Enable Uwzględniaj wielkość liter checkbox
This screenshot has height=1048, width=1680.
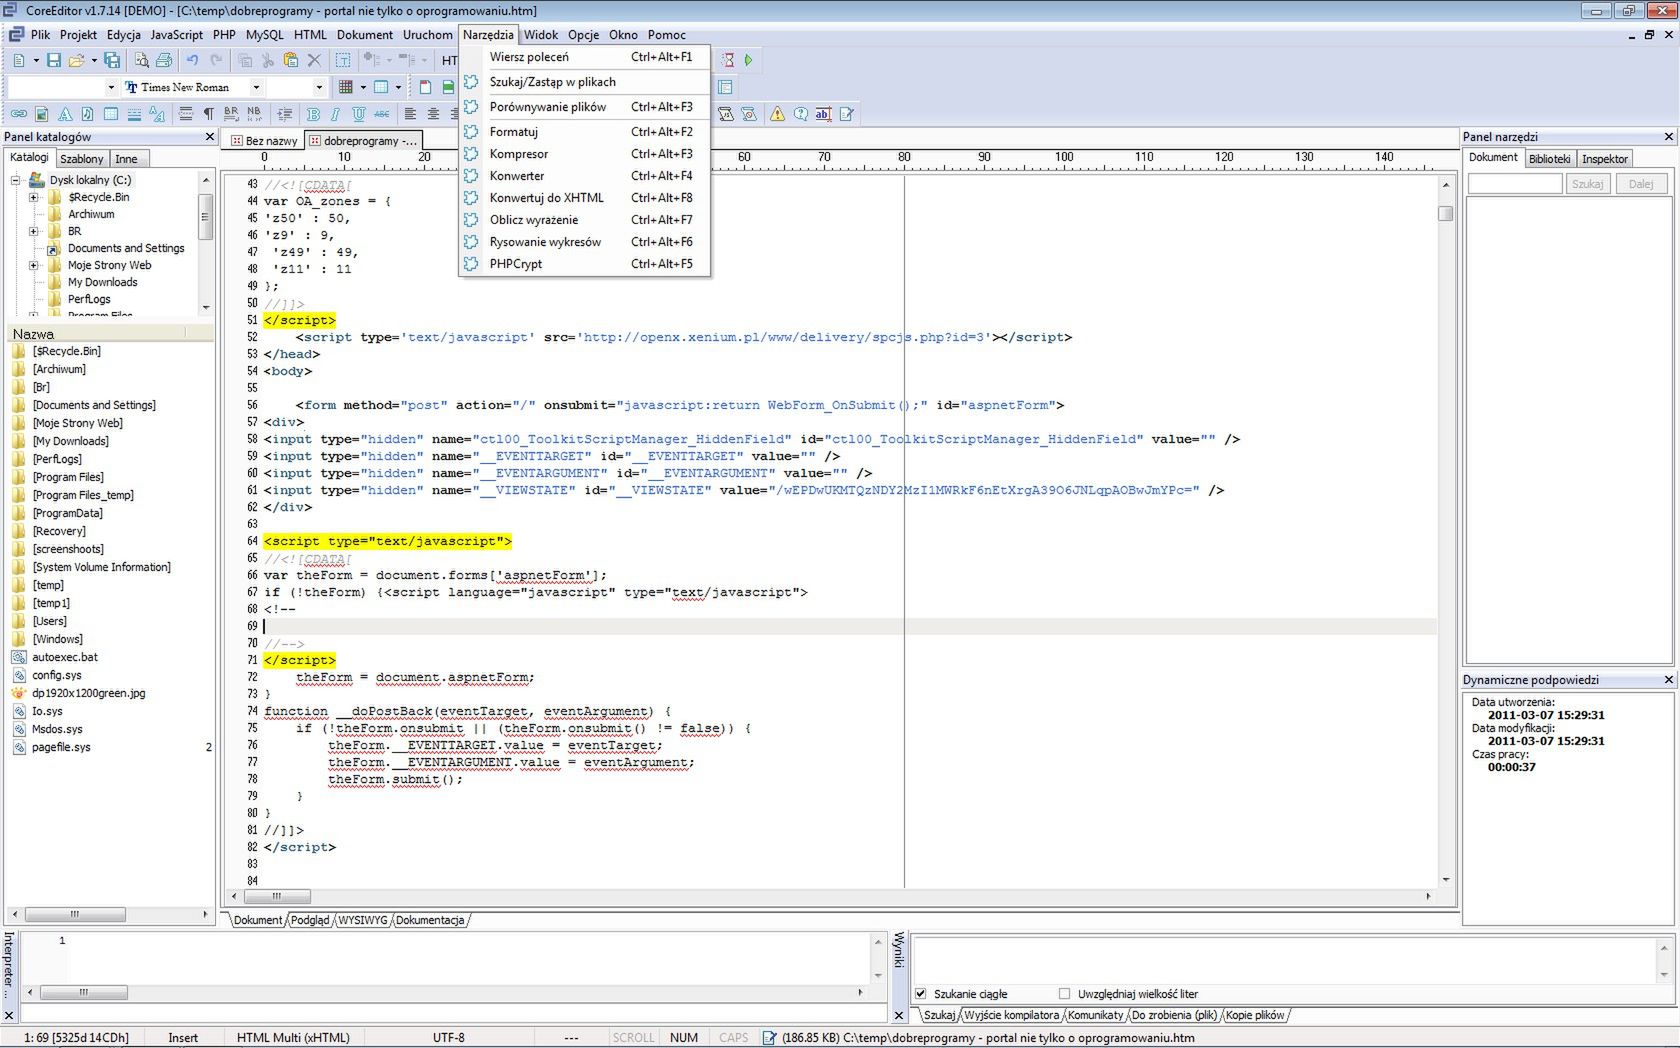pos(1064,994)
